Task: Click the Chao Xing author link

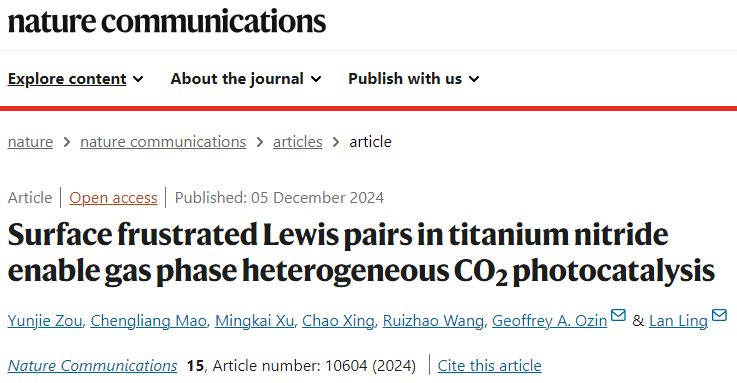Action: [338, 320]
